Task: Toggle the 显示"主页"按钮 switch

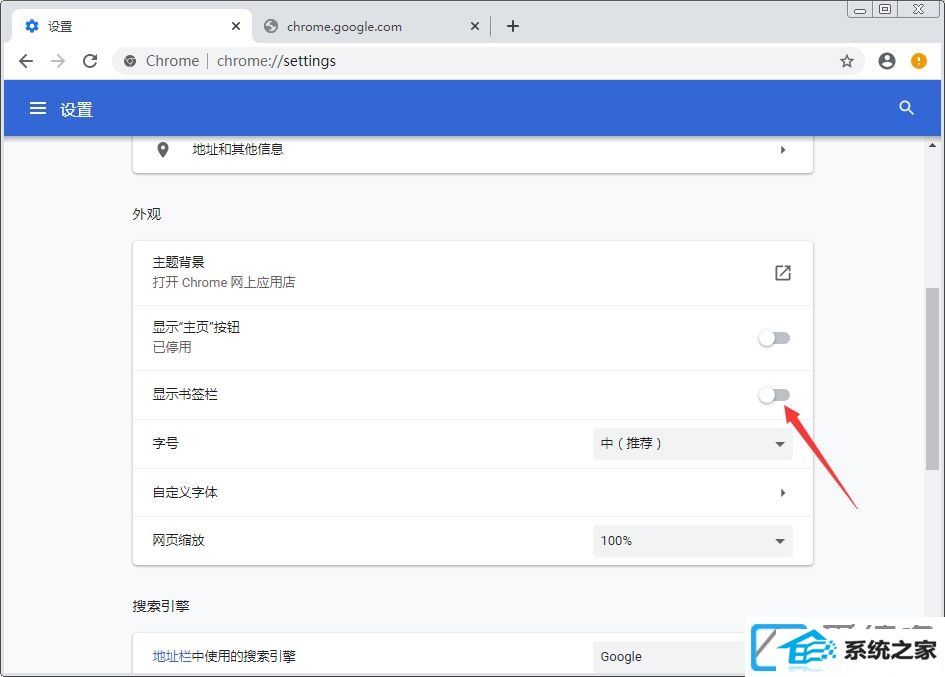Action: point(774,338)
